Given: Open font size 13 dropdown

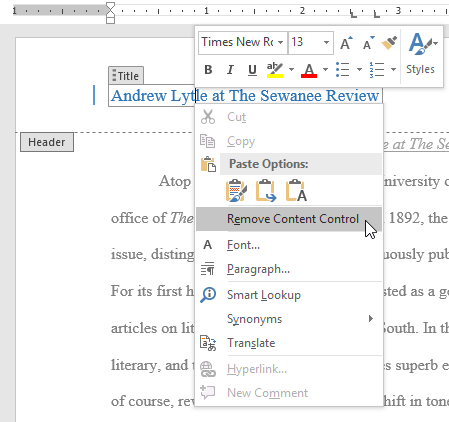Looking at the screenshot, I should [x=326, y=42].
